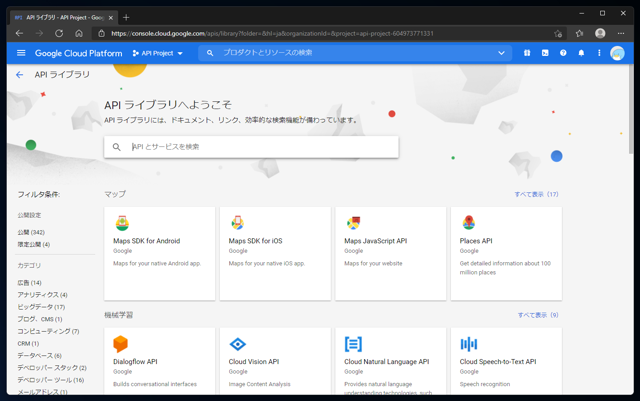Open the browser profile icon
Image resolution: width=640 pixels, height=401 pixels.
coord(600,33)
